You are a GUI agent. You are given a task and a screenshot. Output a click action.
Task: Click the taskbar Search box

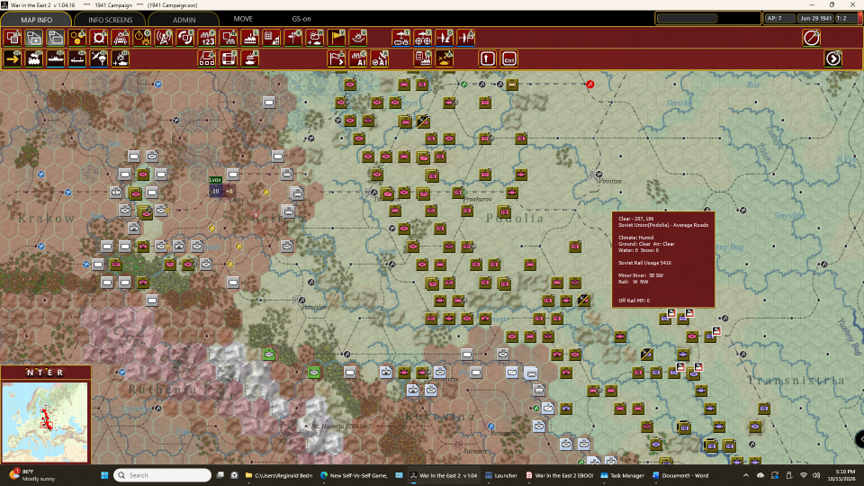tap(163, 475)
